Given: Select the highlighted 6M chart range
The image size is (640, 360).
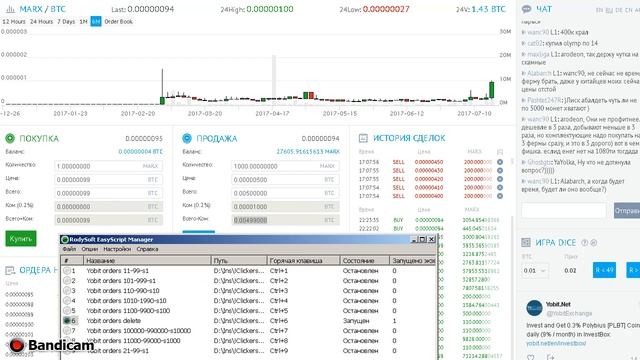Looking at the screenshot, I should [x=96, y=22].
